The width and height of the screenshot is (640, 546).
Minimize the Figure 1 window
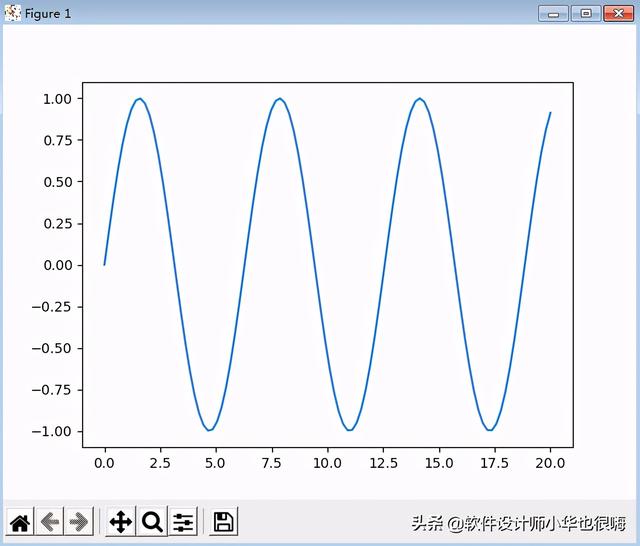[553, 14]
